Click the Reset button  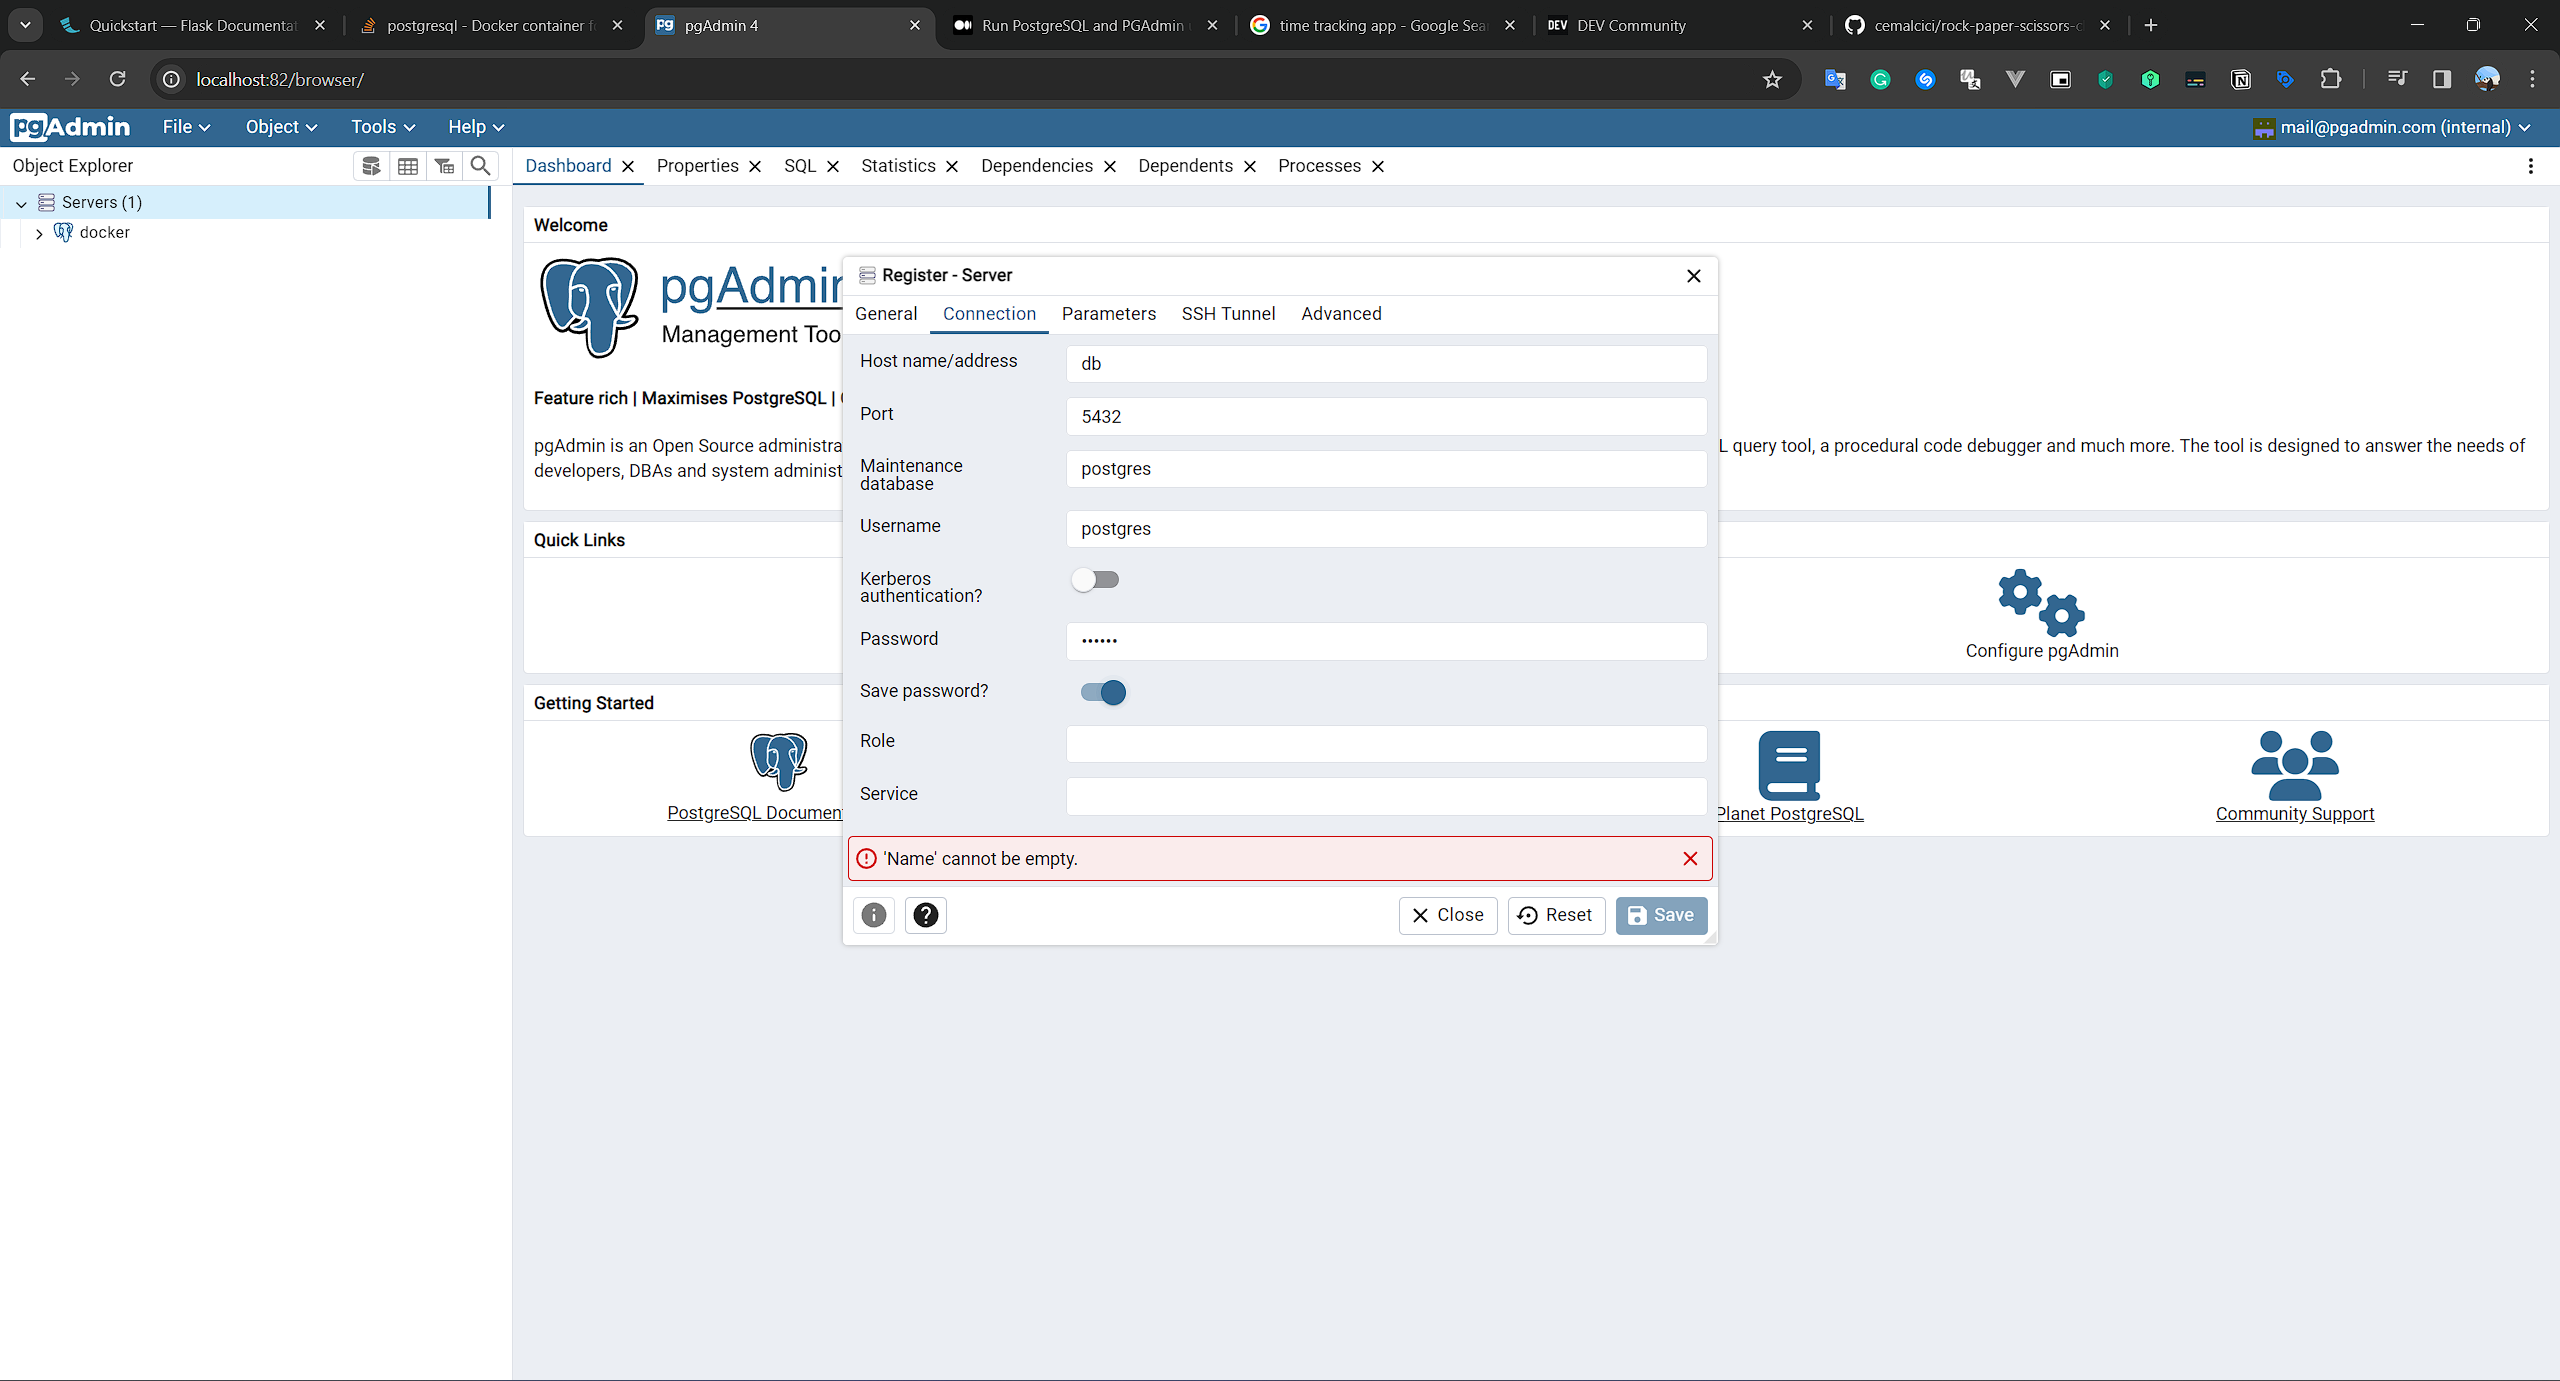(x=1556, y=915)
